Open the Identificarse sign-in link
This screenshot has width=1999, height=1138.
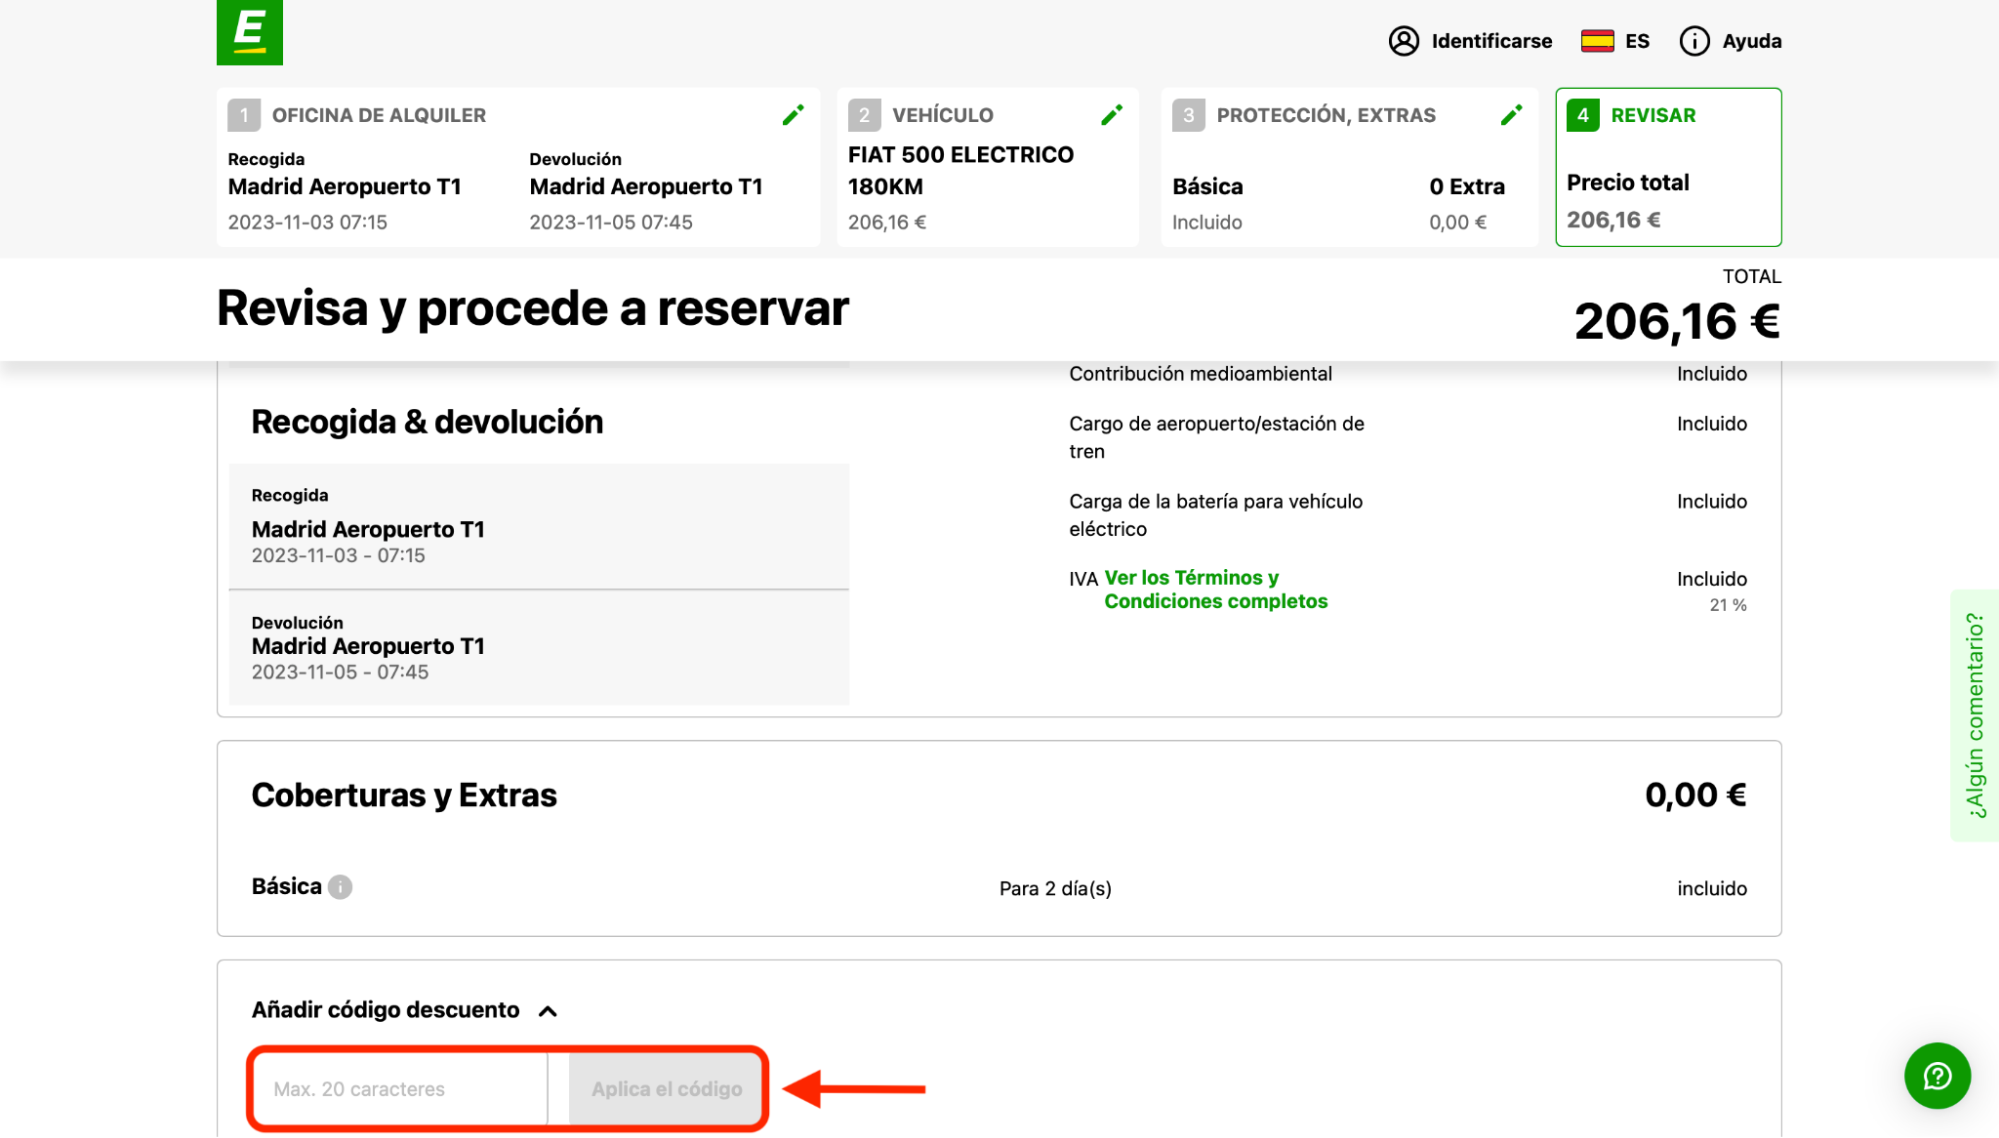click(1491, 41)
